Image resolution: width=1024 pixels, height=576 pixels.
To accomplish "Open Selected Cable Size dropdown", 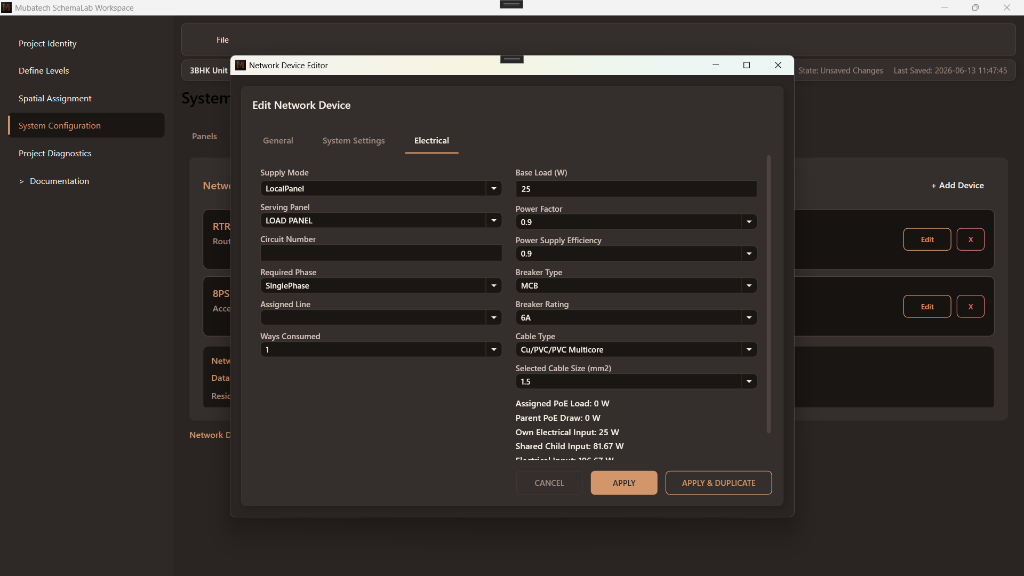I will click(x=636, y=381).
